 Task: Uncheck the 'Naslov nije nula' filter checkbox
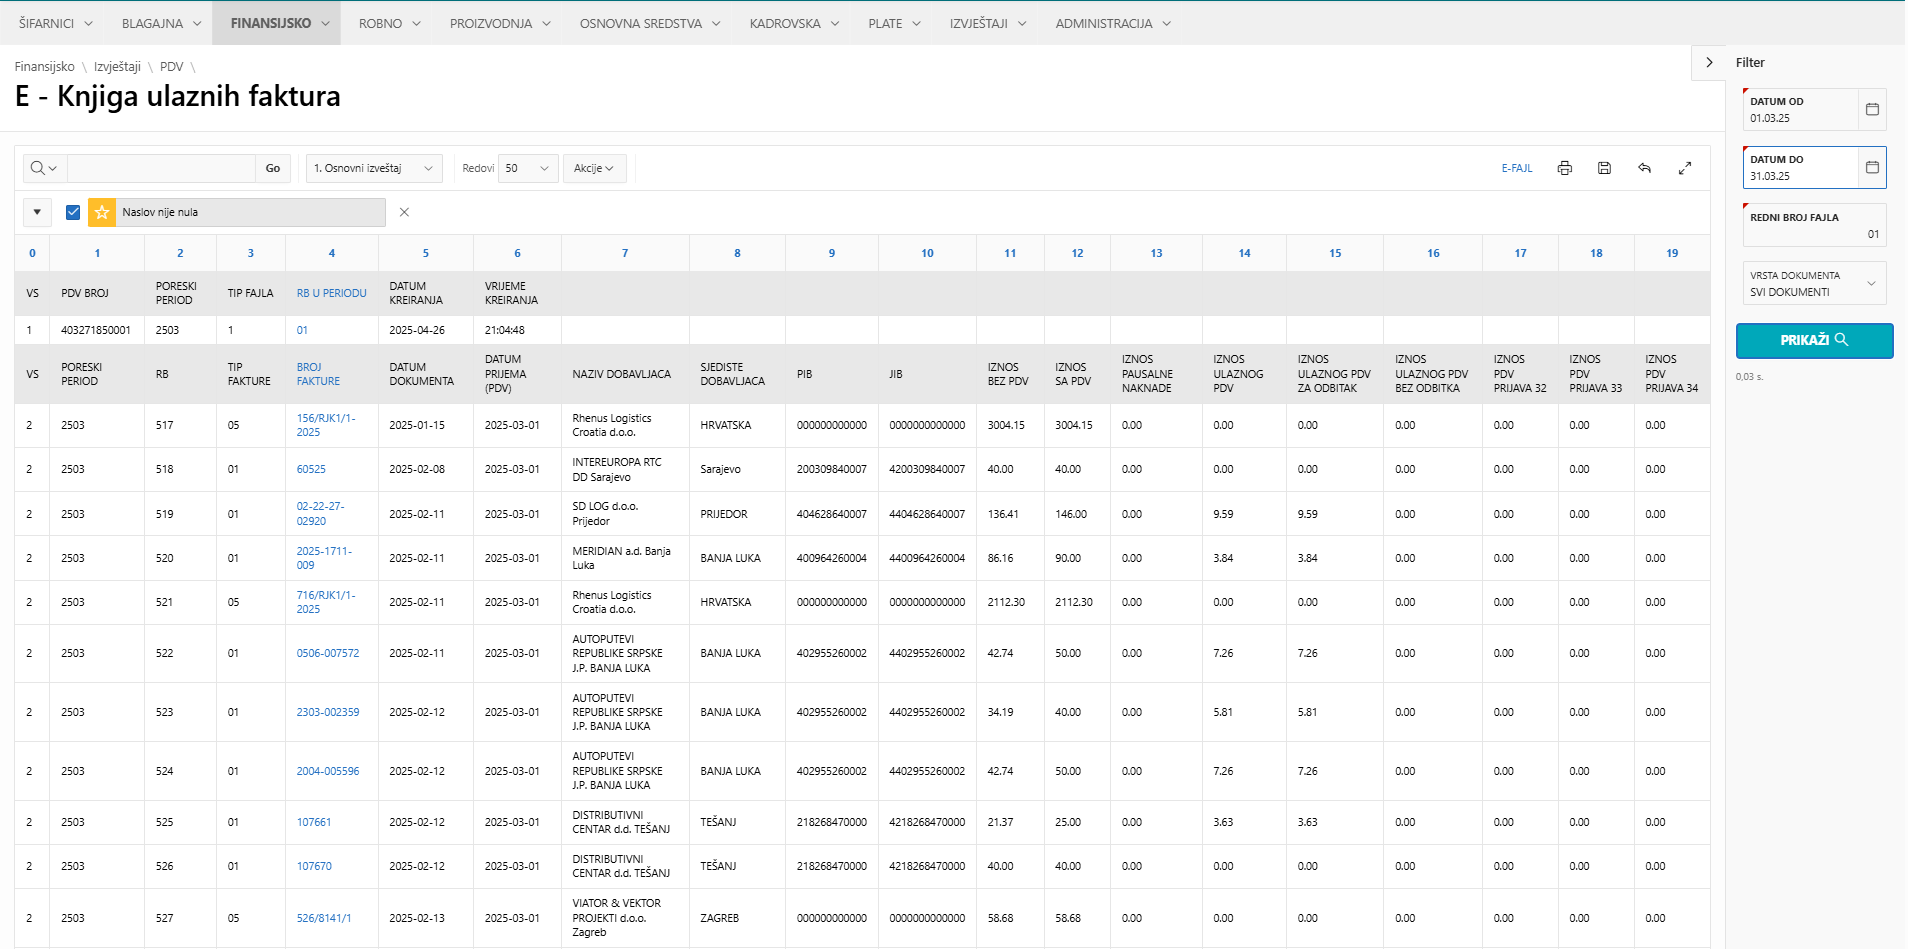[x=73, y=212]
